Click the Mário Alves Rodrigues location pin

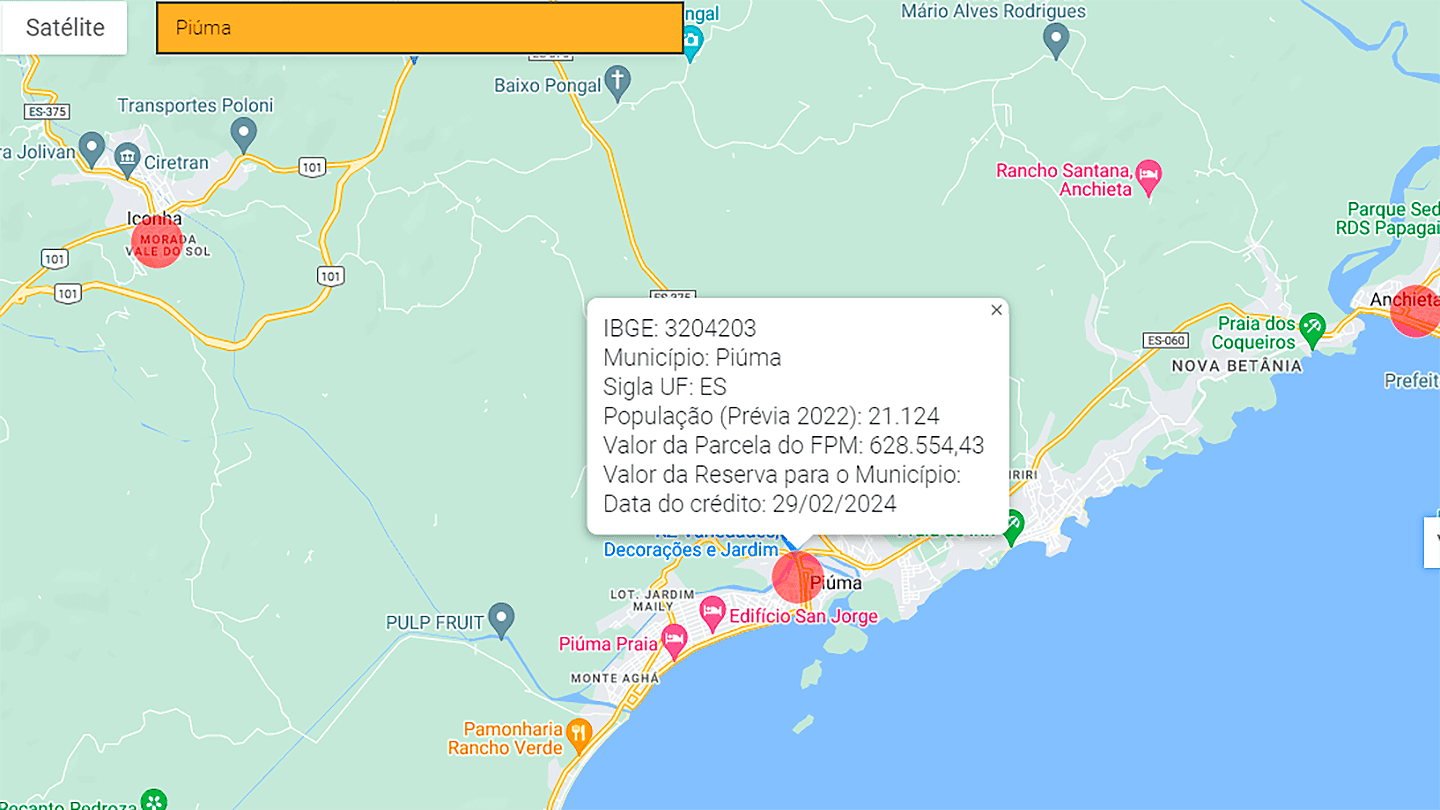(x=1055, y=39)
